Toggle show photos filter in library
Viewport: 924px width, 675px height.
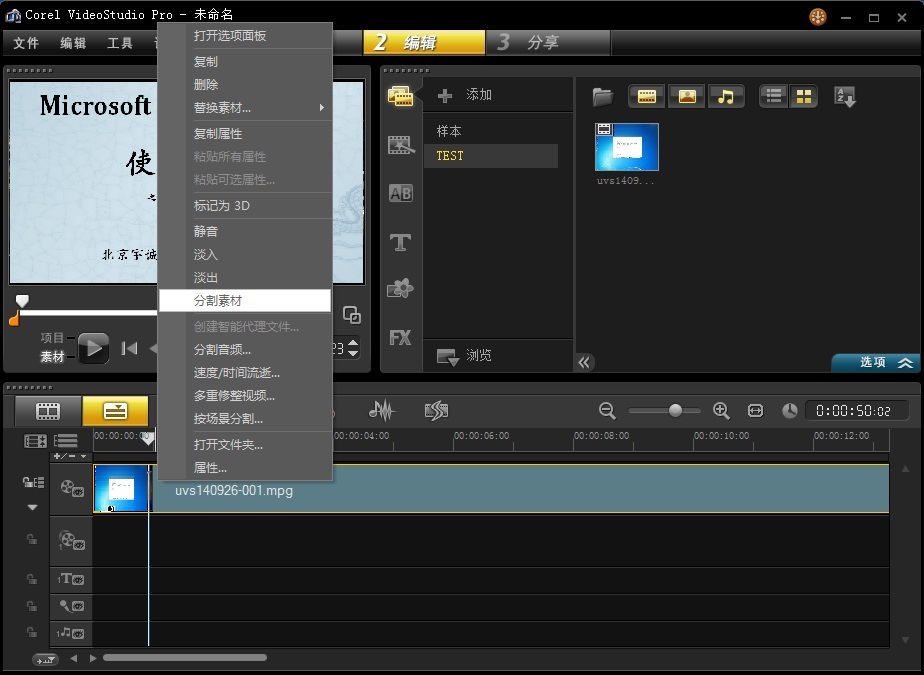point(687,97)
